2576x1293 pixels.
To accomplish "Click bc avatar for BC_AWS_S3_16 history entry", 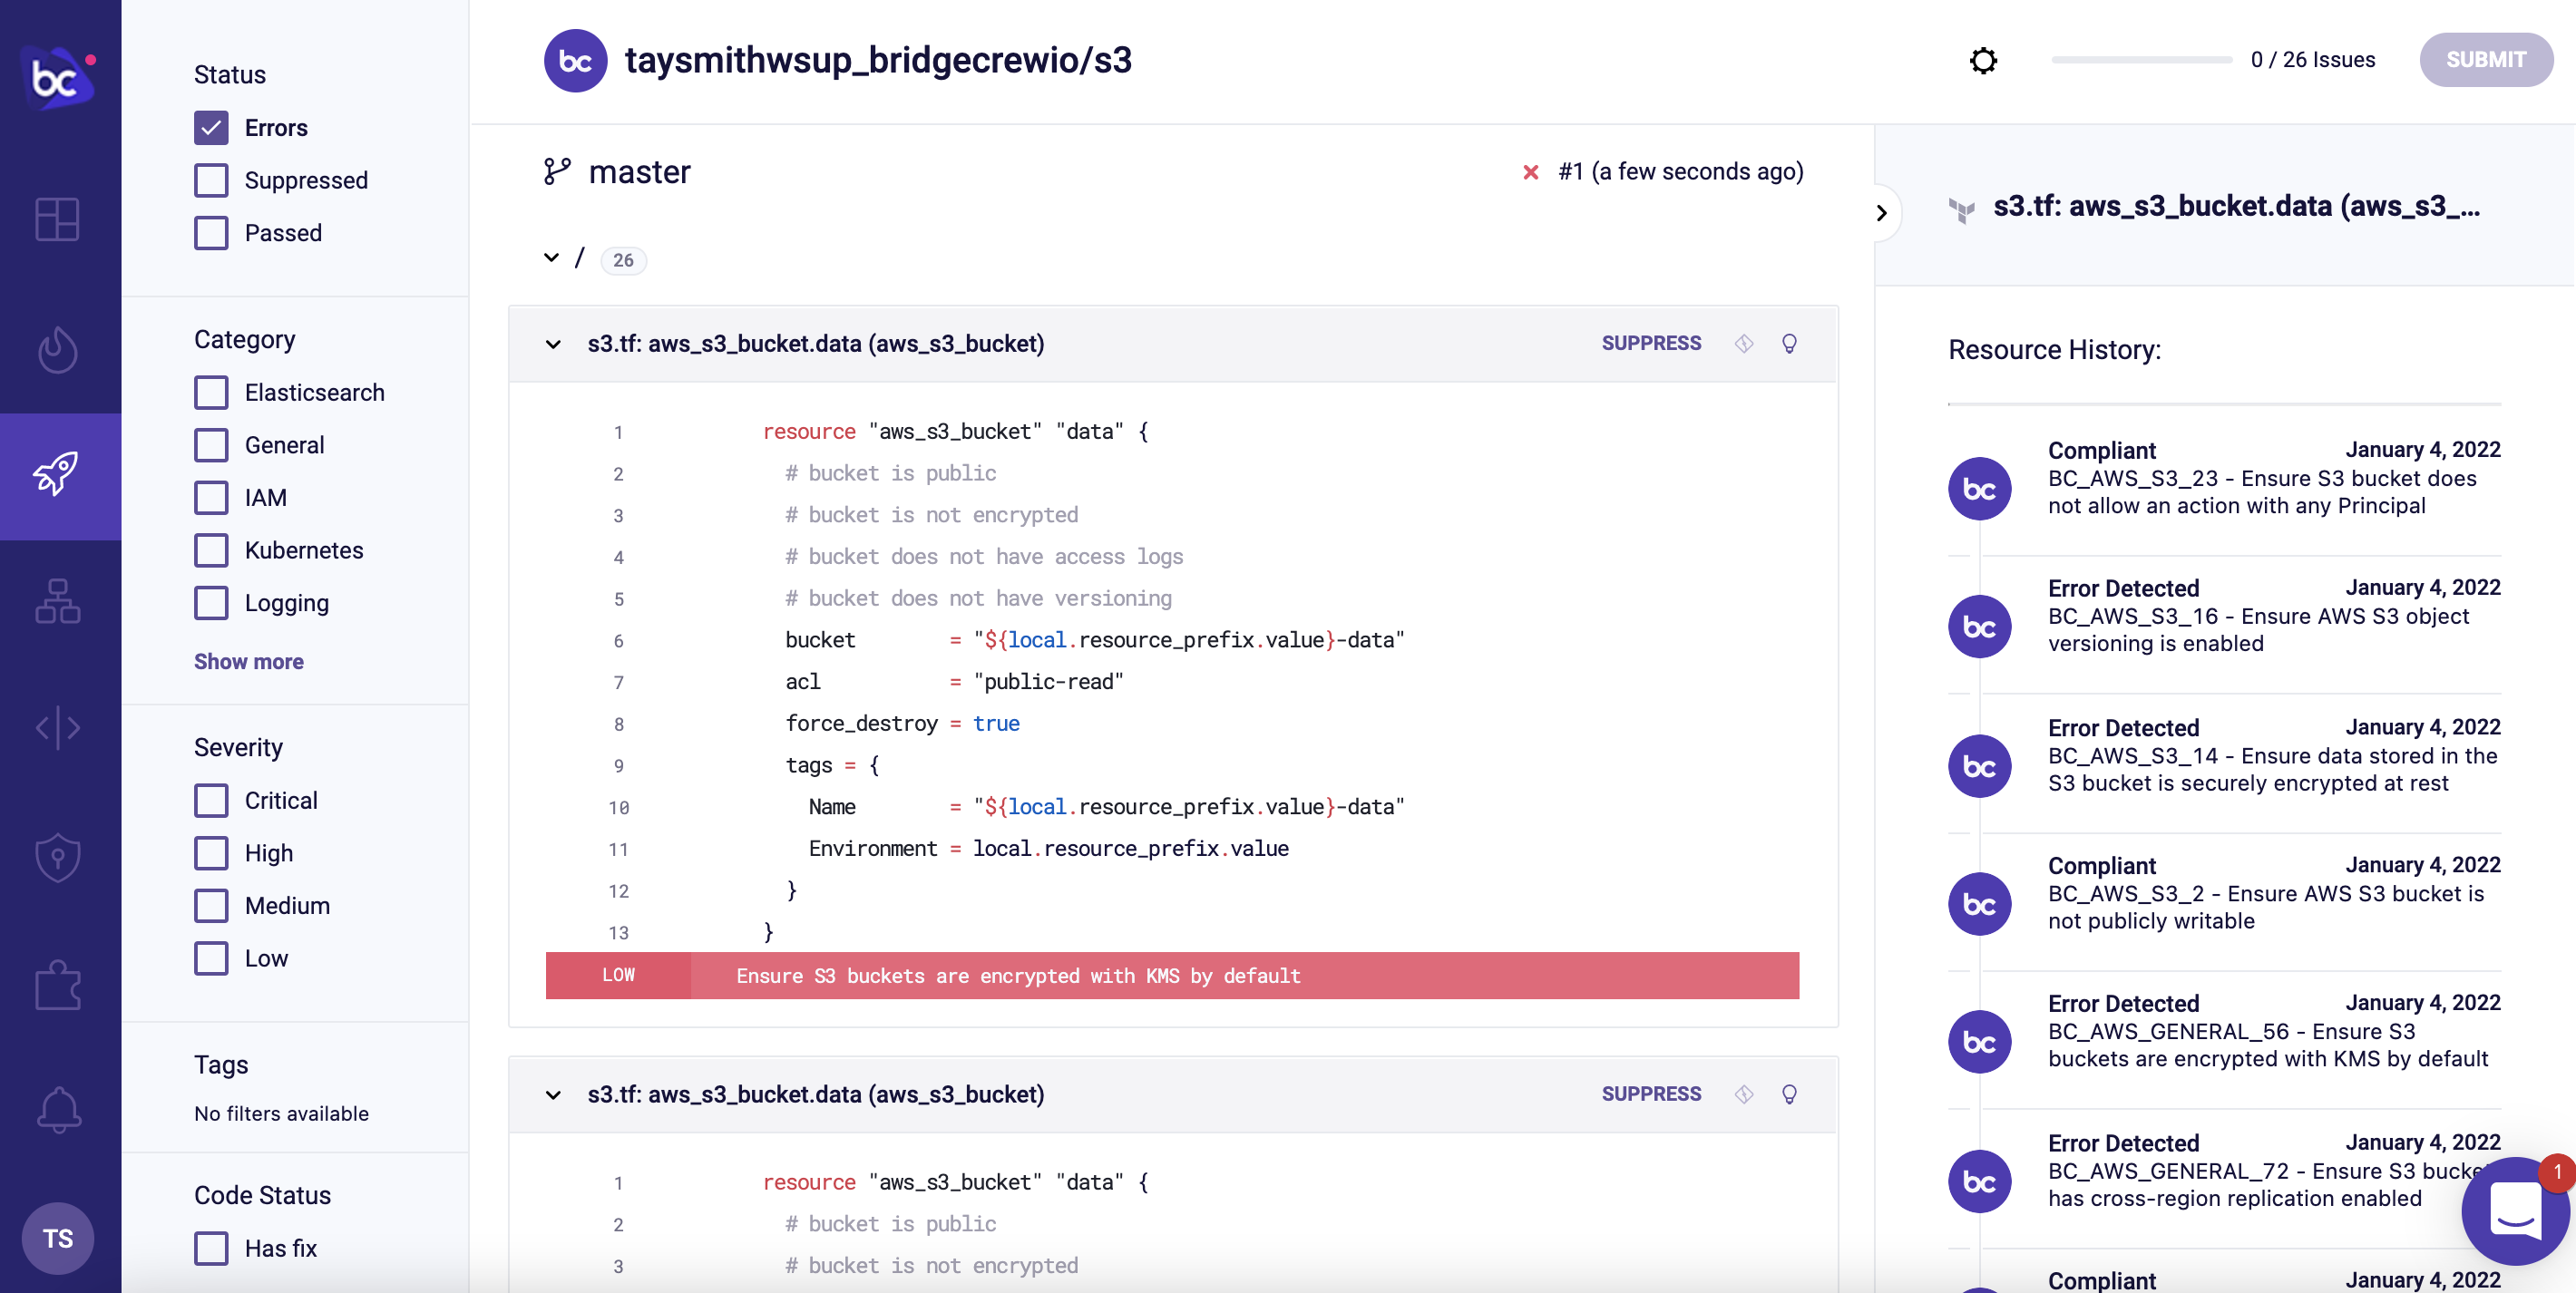I will pos(1980,627).
